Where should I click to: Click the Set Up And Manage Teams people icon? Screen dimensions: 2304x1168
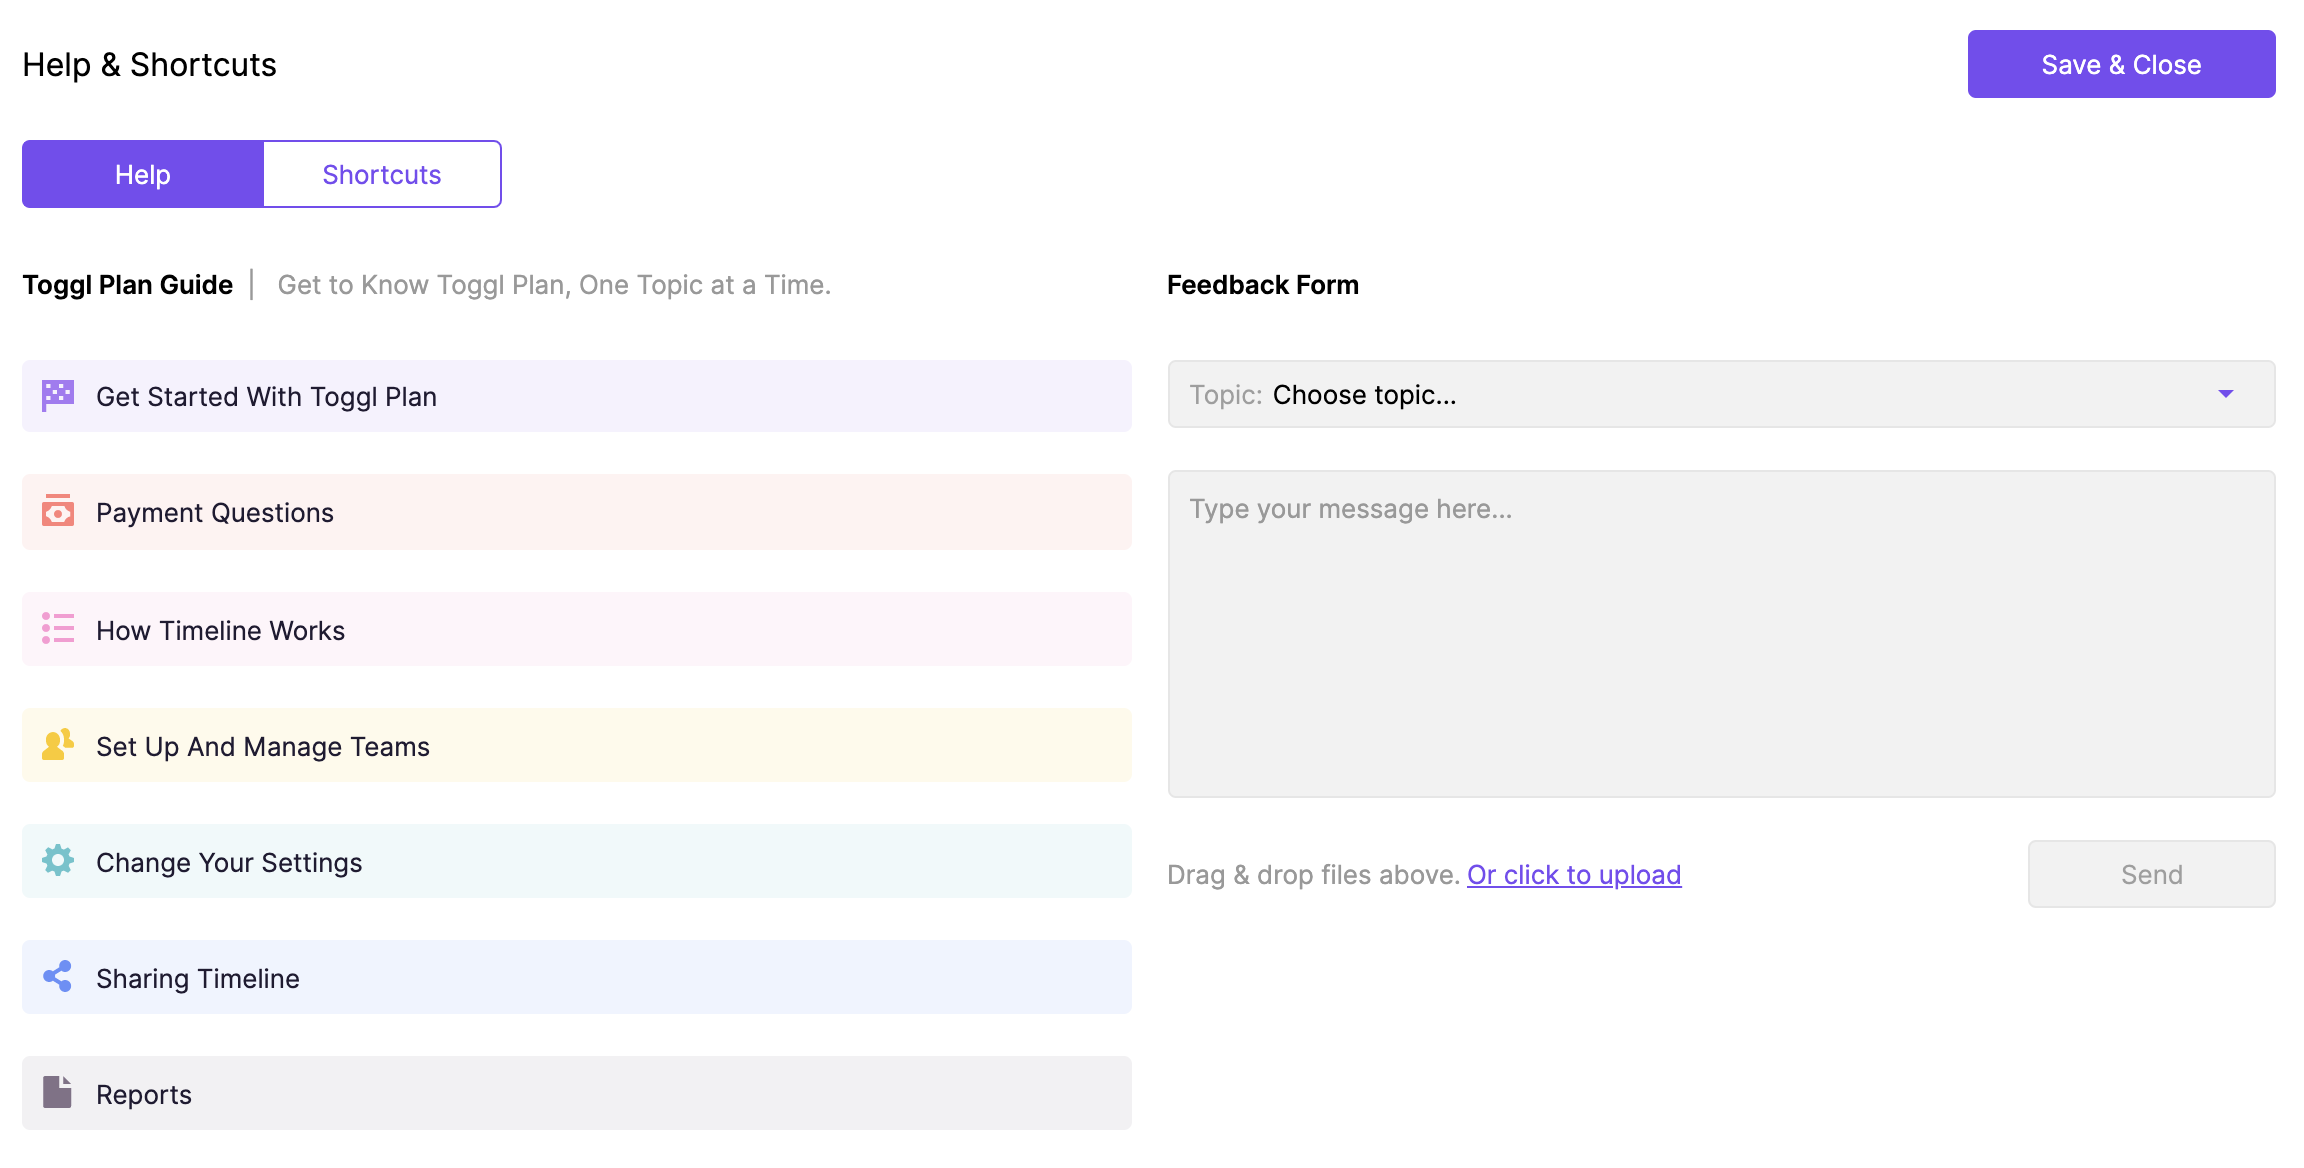pos(58,745)
